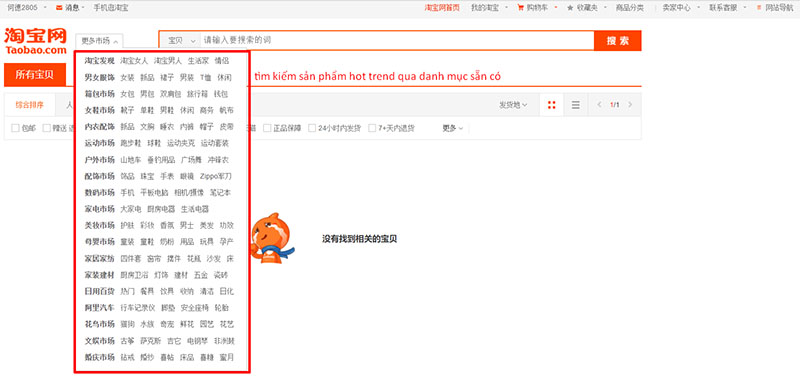Click 女装 under 男女服饰

click(x=127, y=78)
